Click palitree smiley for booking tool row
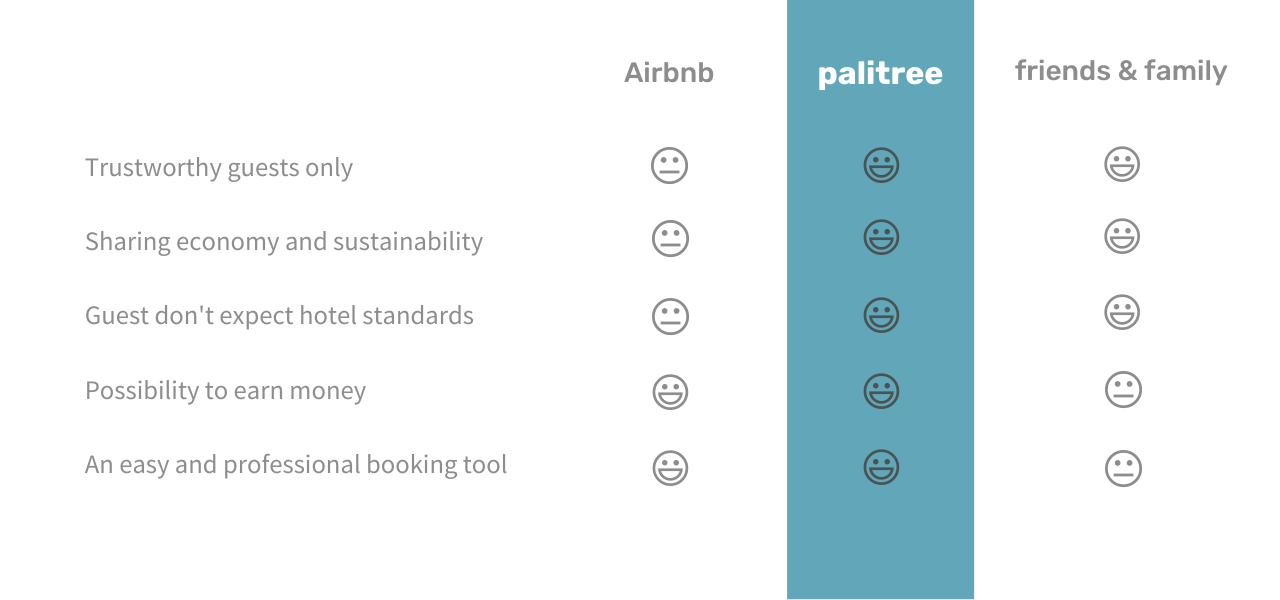This screenshot has height=600, width=1280. click(881, 467)
